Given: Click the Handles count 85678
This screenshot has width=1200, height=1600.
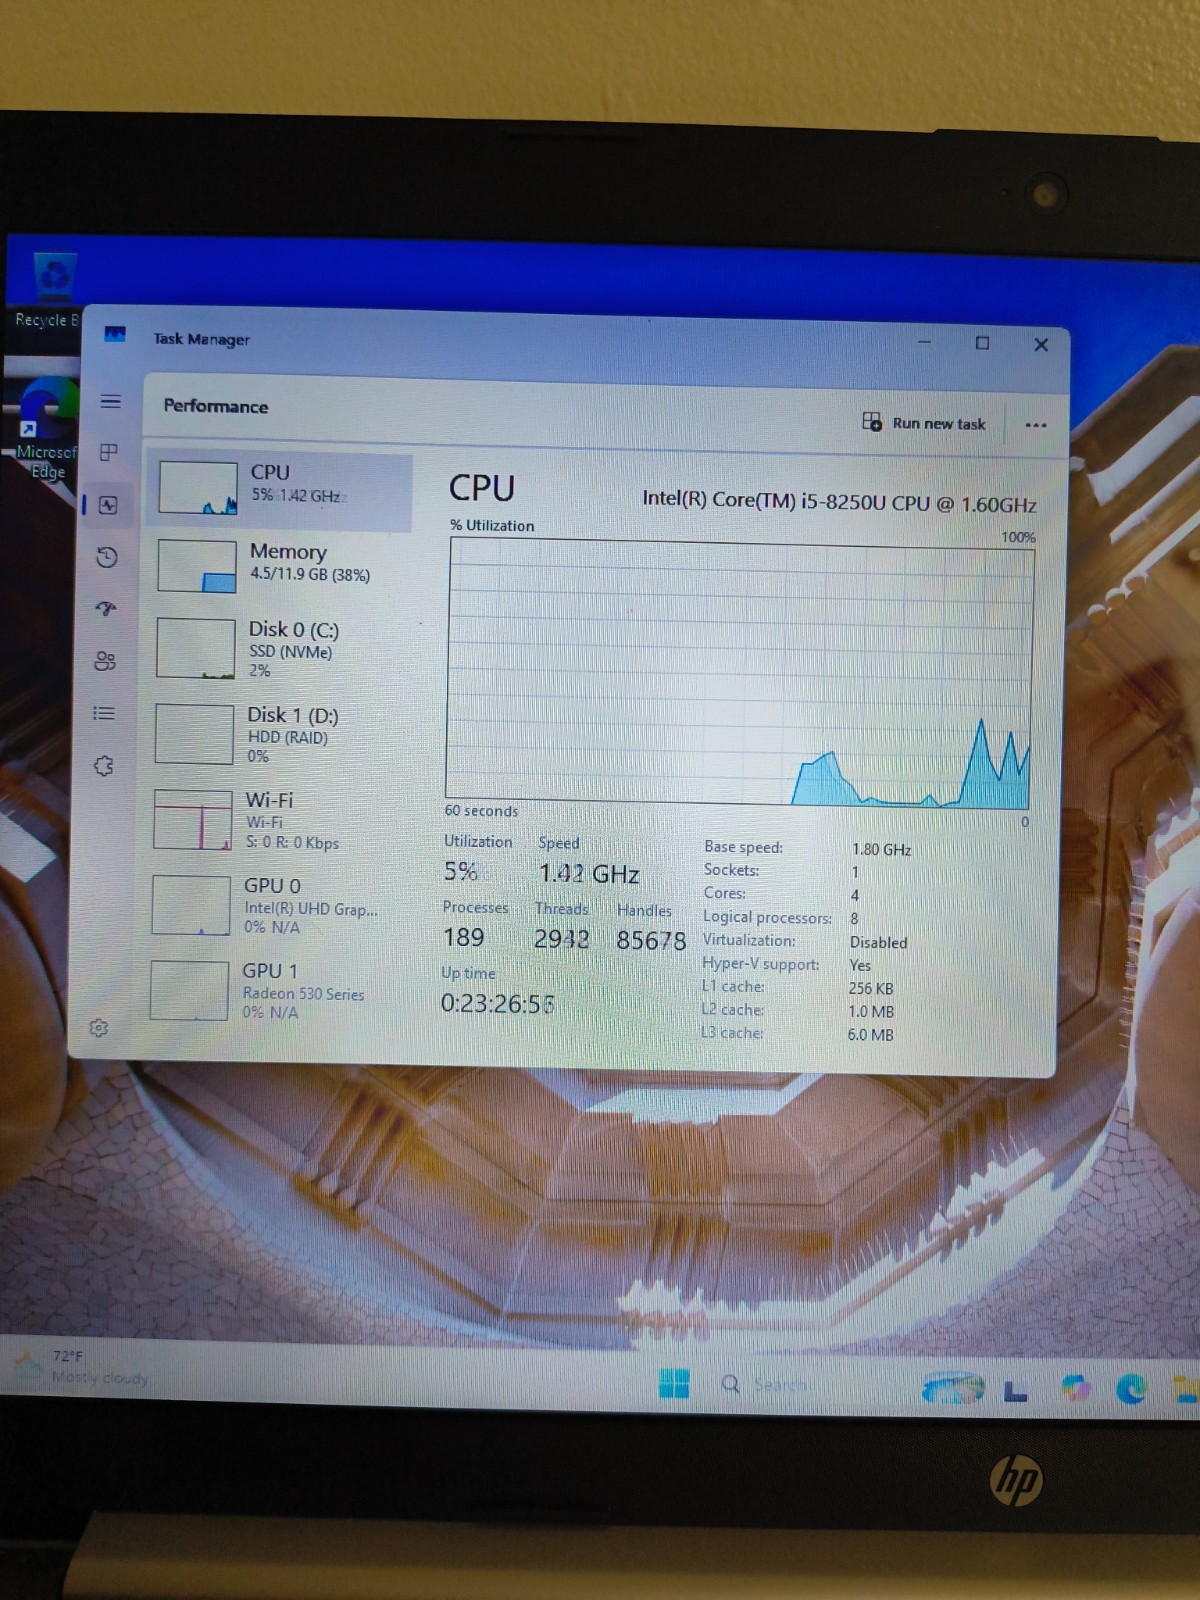Looking at the screenshot, I should coord(651,940).
